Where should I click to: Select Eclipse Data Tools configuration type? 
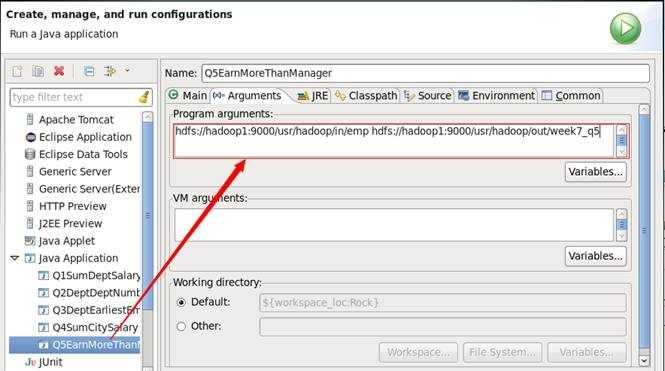[83, 154]
